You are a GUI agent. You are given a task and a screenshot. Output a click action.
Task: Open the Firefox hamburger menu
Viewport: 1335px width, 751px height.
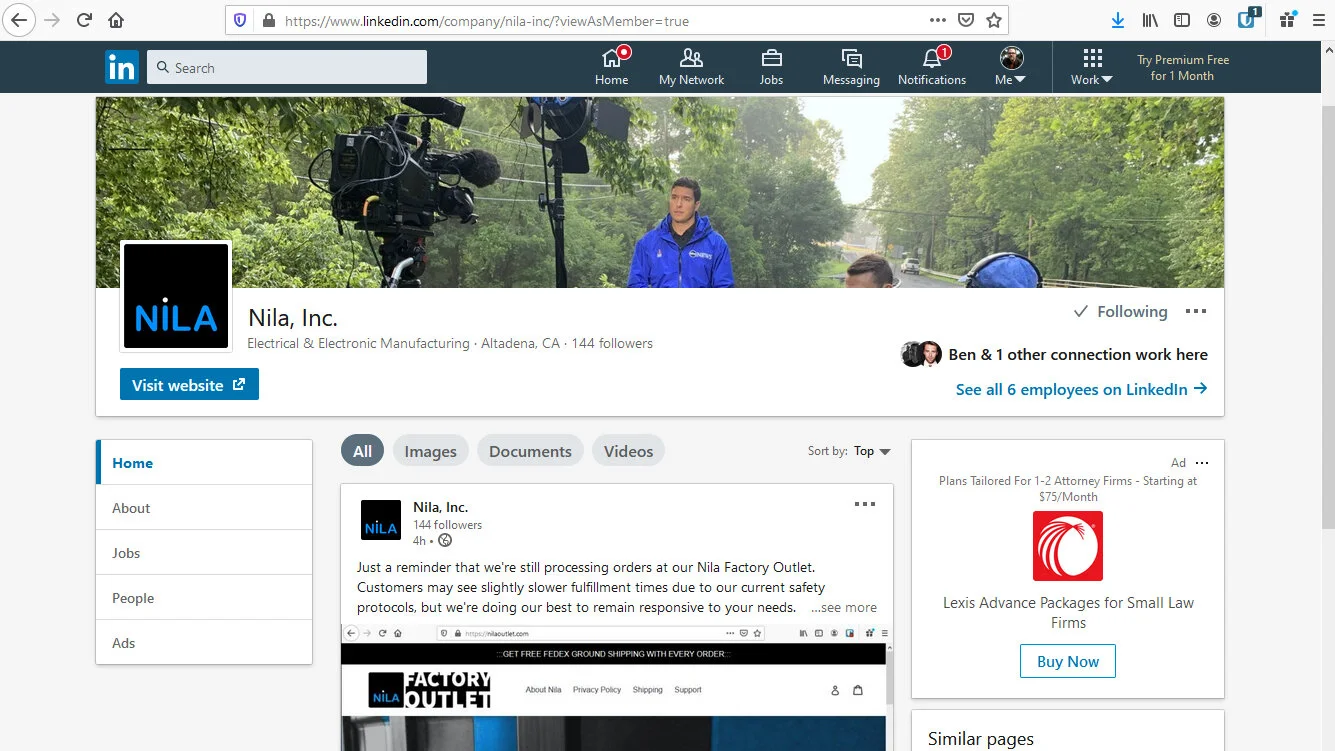click(x=1318, y=20)
